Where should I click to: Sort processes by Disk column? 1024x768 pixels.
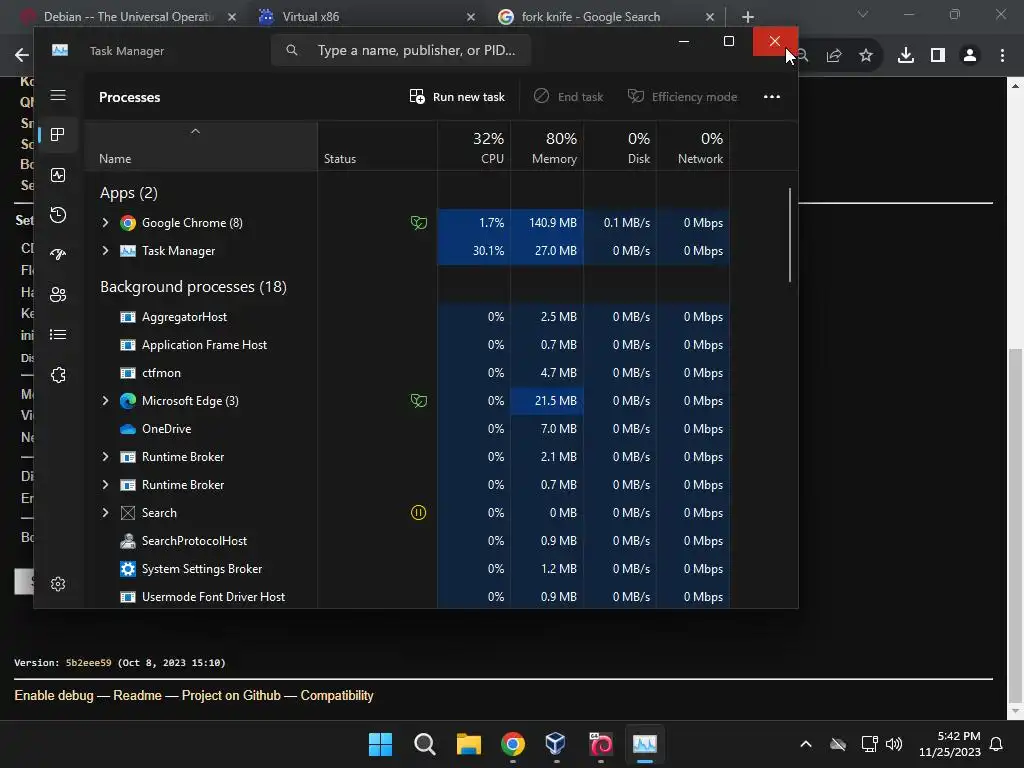coord(620,146)
